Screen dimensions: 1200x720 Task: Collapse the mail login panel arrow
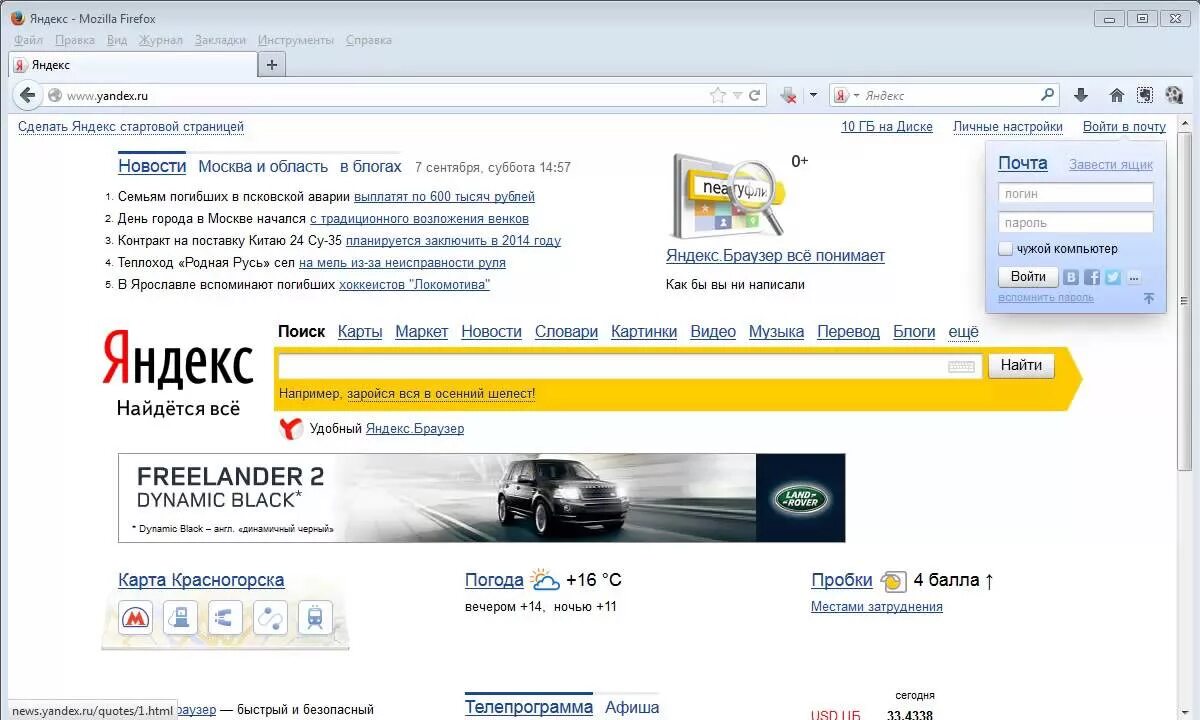click(1149, 298)
